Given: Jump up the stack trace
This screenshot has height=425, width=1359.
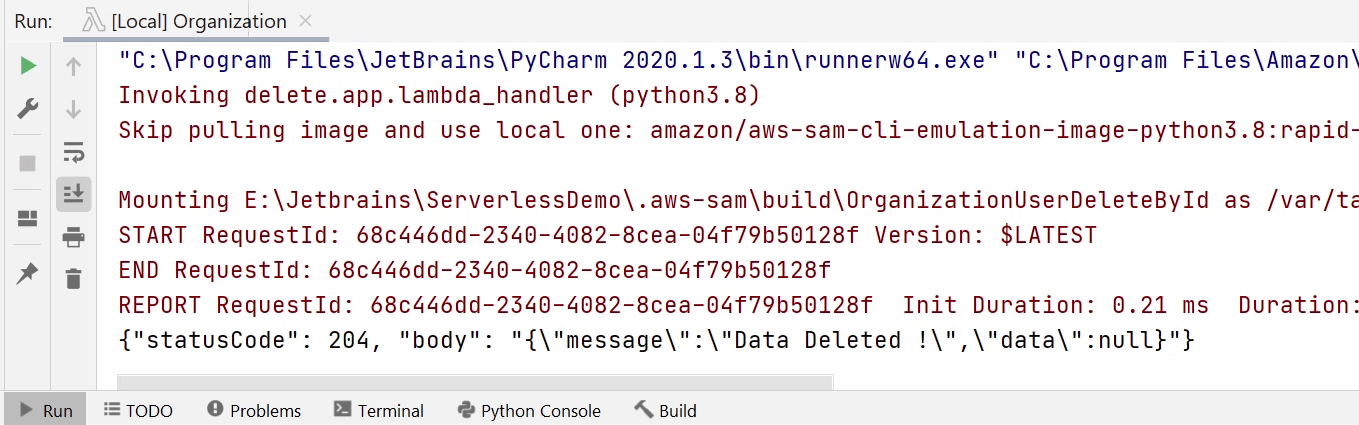Looking at the screenshot, I should (73, 66).
